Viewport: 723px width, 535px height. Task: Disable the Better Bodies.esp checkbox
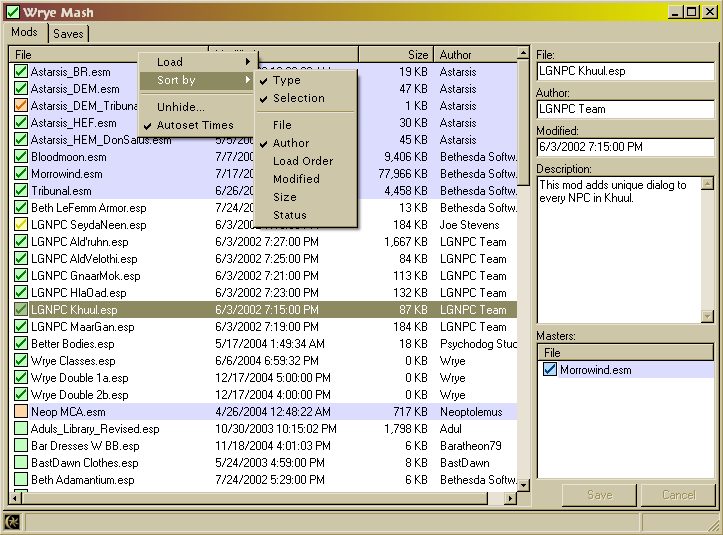pyautogui.click(x=21, y=344)
